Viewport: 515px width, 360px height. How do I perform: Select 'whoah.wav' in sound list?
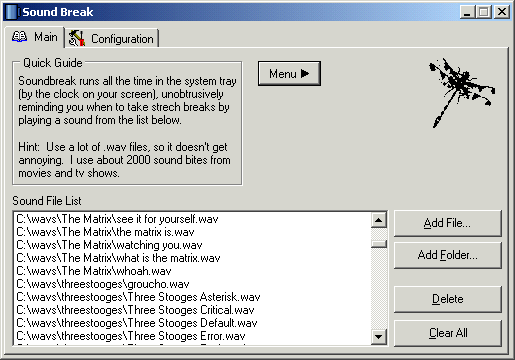[193, 271]
